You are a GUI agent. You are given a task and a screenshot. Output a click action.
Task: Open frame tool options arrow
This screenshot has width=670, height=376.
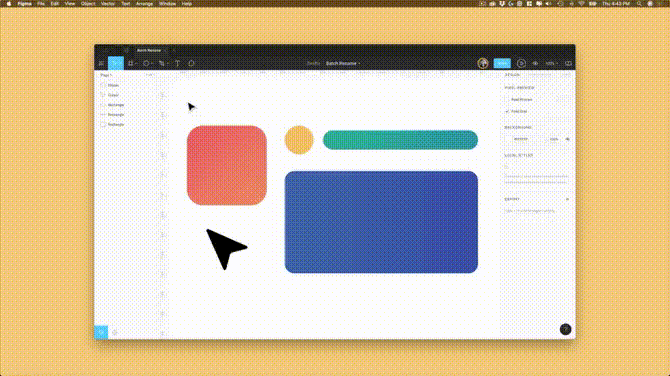tap(136, 64)
